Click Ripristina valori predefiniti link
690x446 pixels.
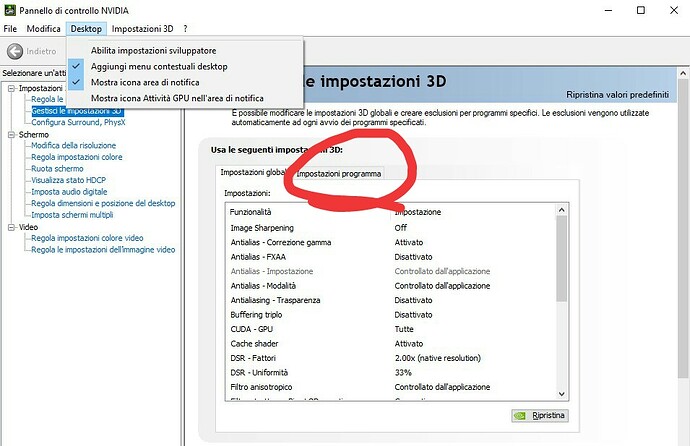(x=617, y=95)
